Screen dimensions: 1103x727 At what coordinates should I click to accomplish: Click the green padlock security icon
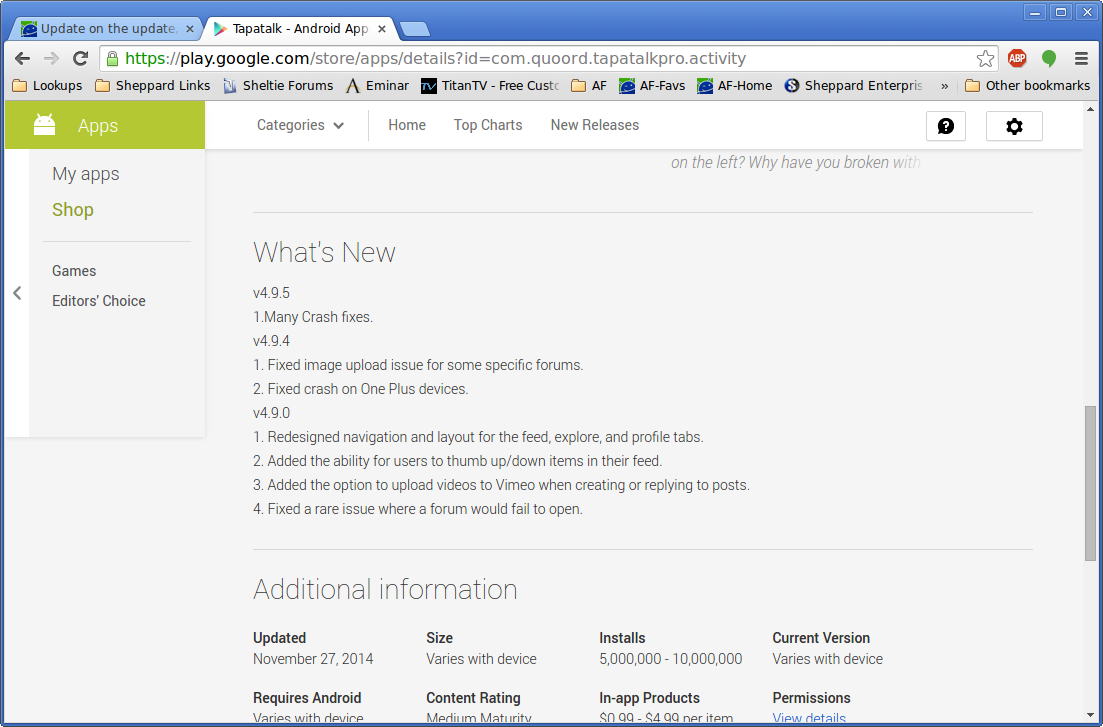tap(113, 58)
